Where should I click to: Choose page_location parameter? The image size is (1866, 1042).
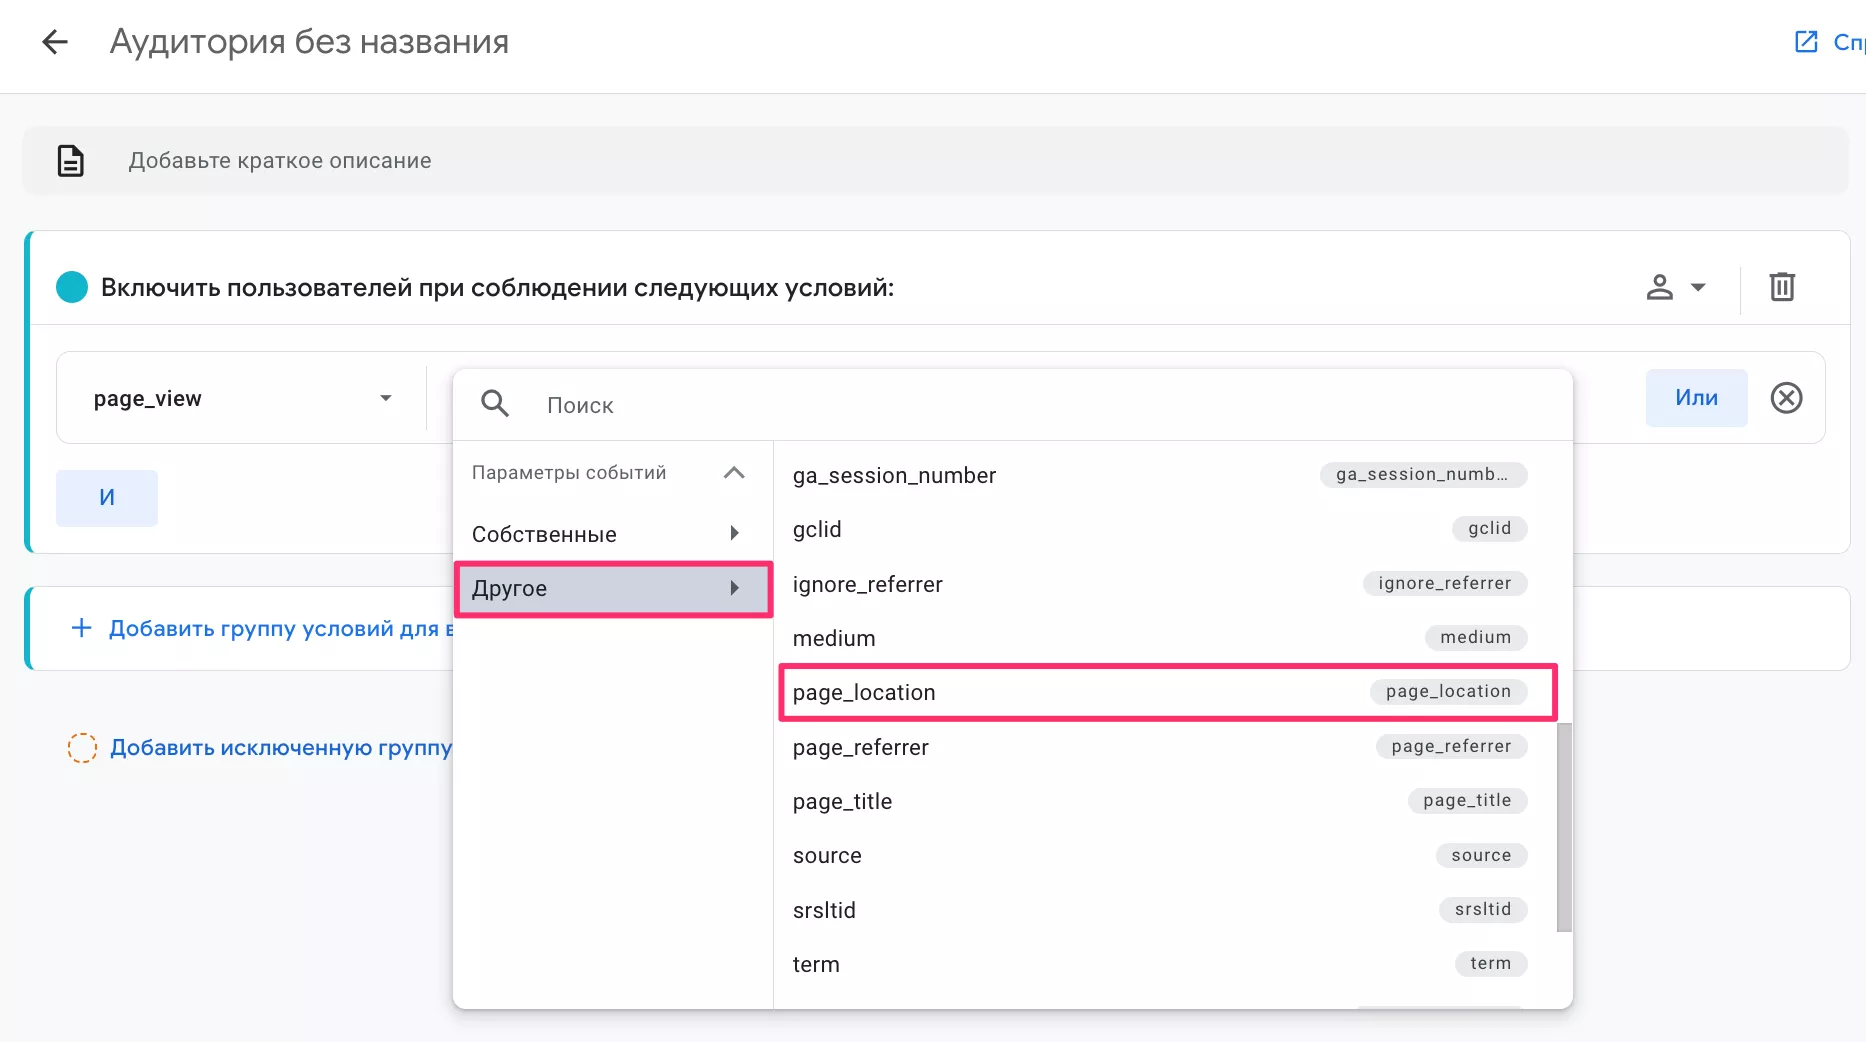1166,692
